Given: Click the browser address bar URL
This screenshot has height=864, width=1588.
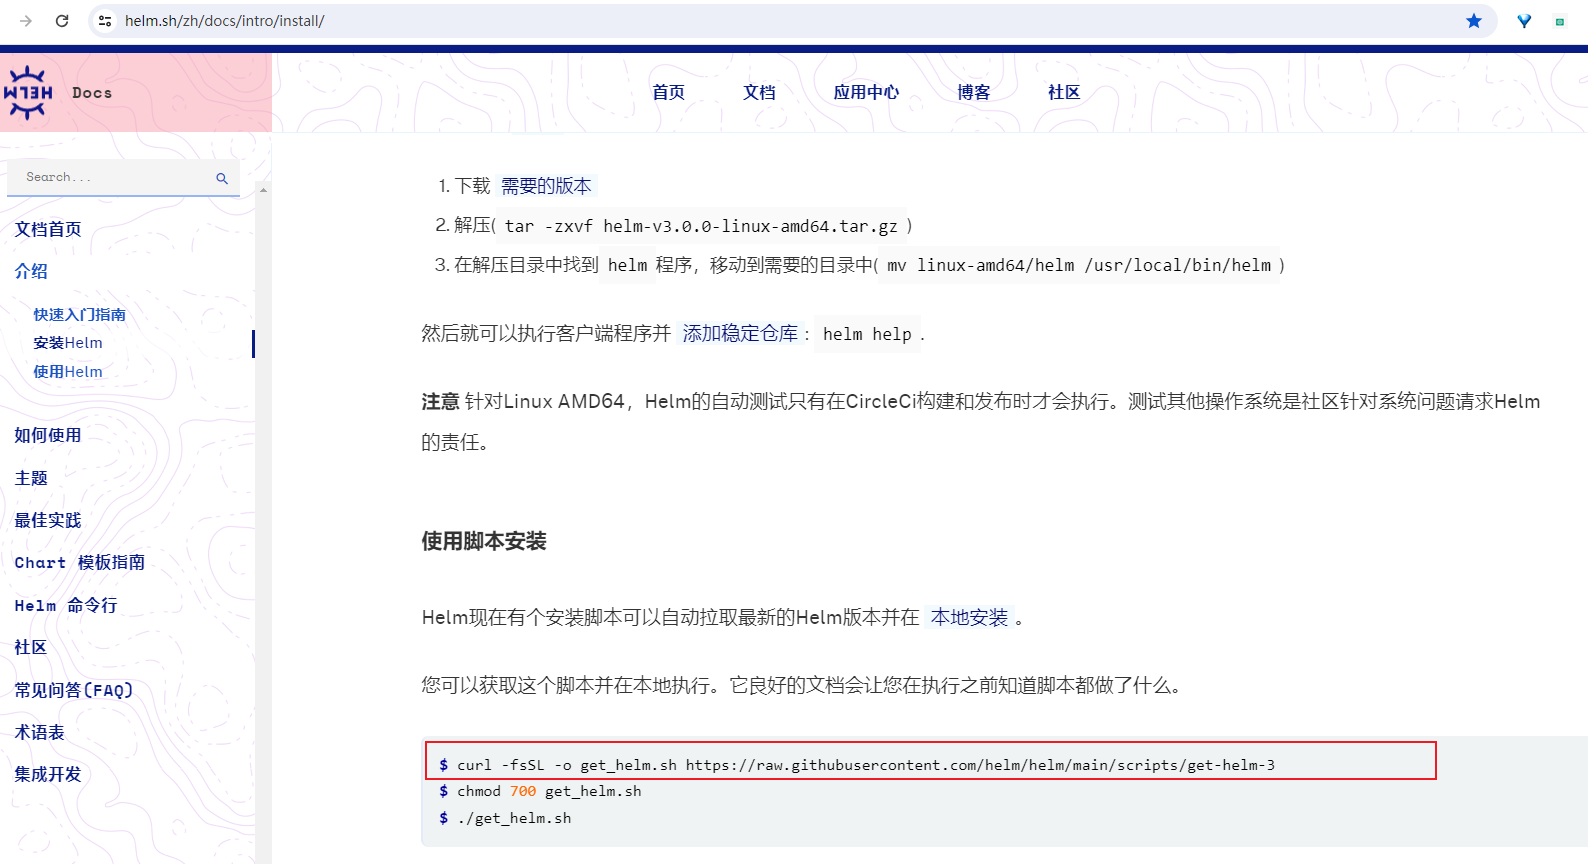Looking at the screenshot, I should click(x=225, y=21).
